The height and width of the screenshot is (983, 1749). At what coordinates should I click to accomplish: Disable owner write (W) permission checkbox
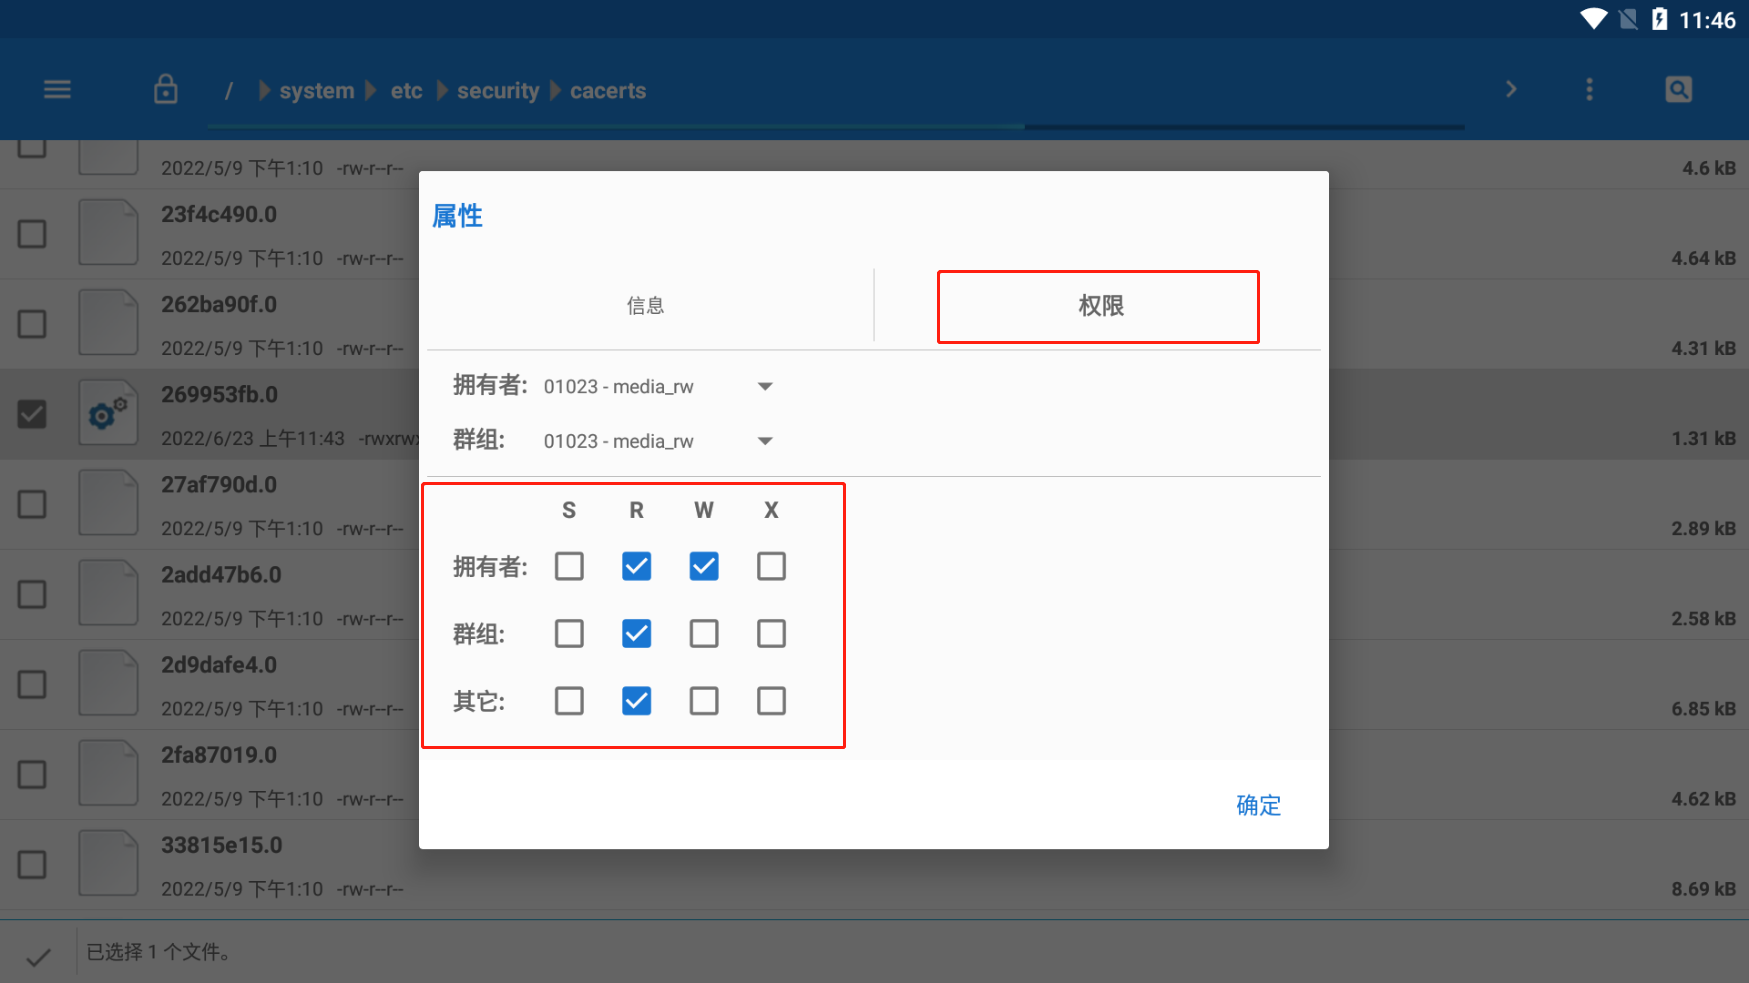pyautogui.click(x=704, y=567)
